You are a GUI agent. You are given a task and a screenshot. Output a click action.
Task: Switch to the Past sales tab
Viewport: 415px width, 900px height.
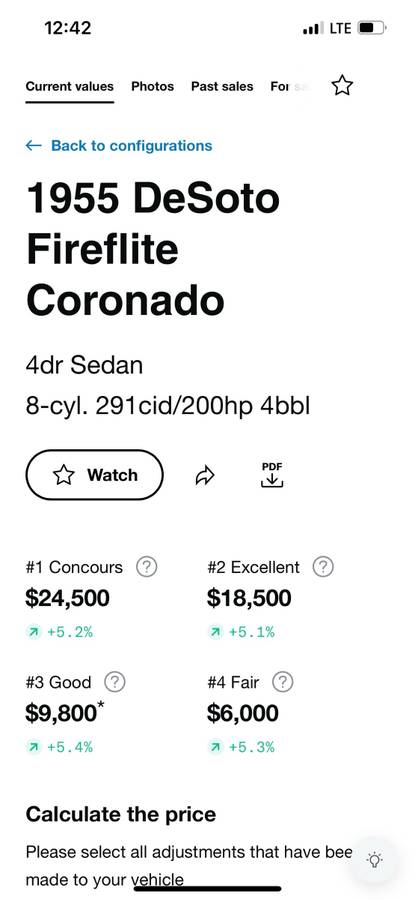(x=222, y=87)
